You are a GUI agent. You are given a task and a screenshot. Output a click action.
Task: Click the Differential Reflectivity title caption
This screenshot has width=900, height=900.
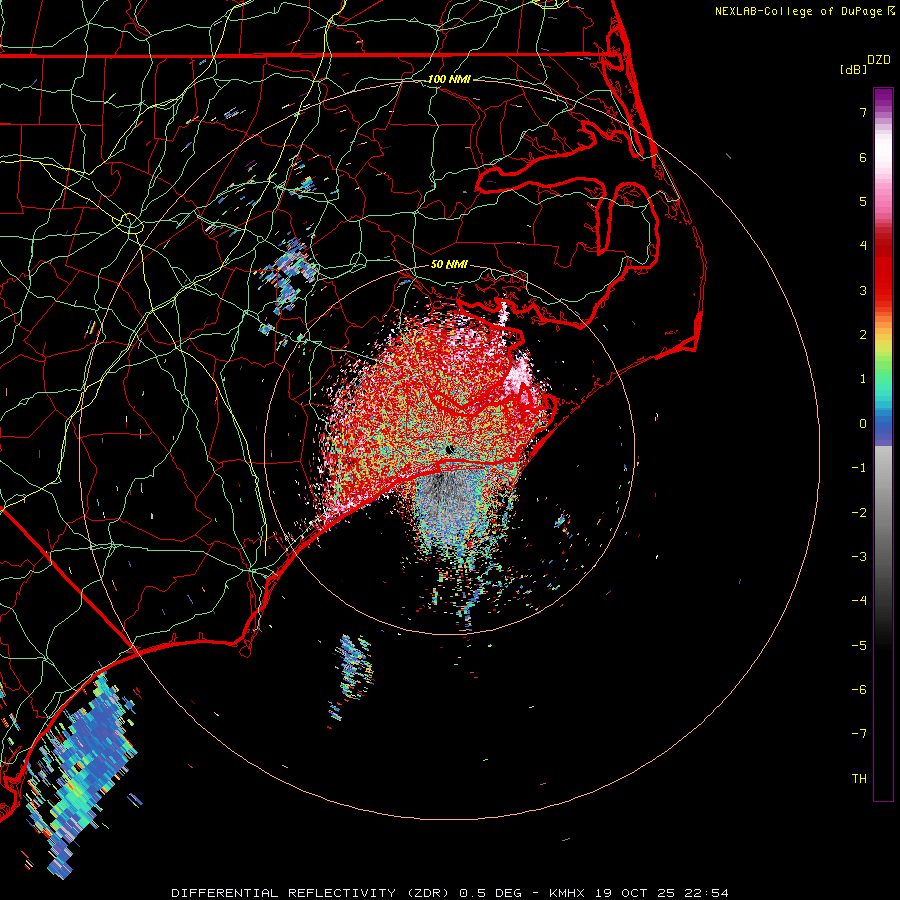tap(450, 893)
